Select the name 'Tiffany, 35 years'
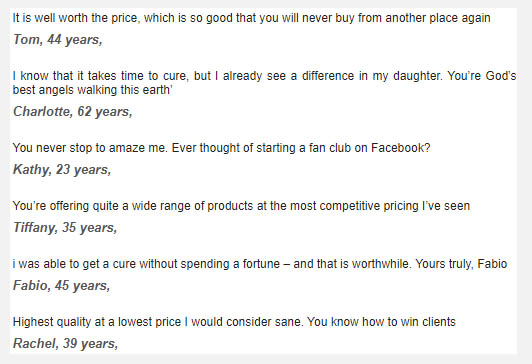 point(65,228)
